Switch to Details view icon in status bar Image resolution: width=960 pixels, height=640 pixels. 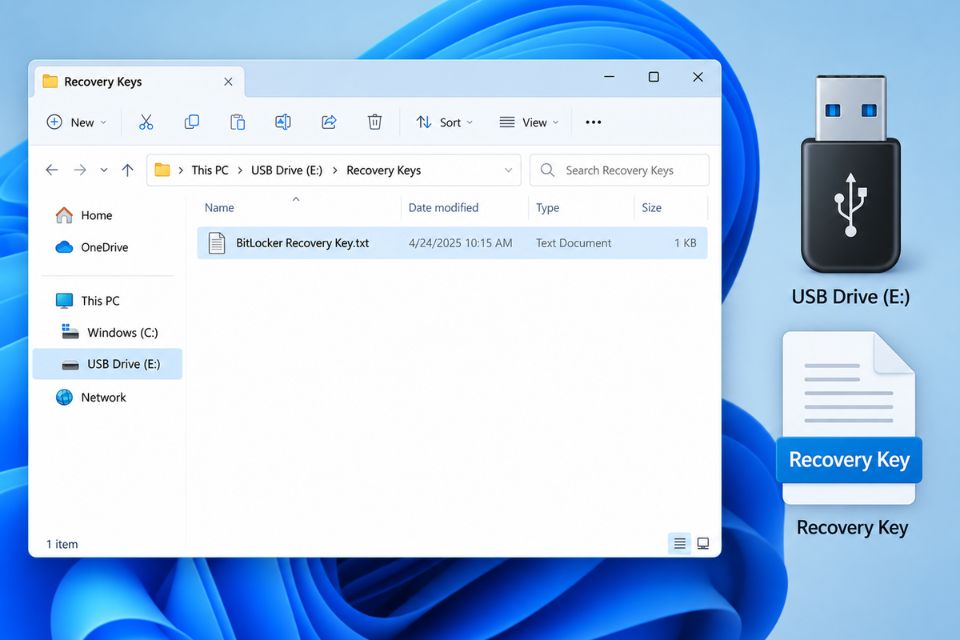pyautogui.click(x=680, y=543)
